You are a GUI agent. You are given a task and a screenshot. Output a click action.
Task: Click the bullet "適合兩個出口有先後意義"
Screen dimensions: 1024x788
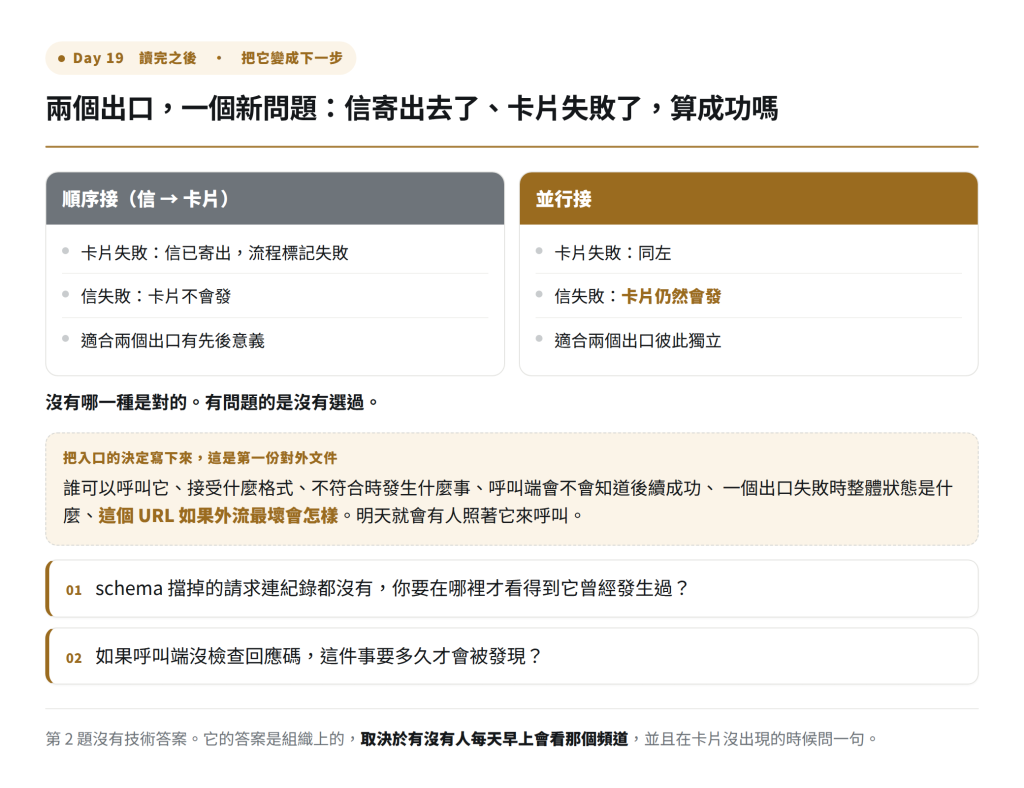(173, 341)
